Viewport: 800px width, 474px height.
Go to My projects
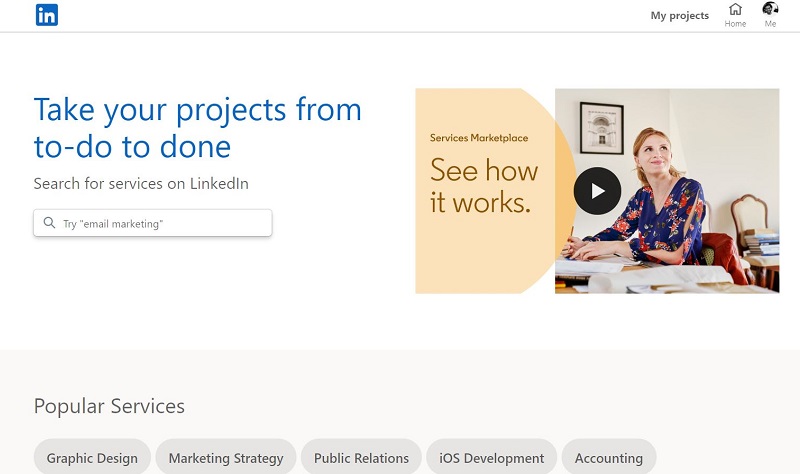pyautogui.click(x=679, y=16)
